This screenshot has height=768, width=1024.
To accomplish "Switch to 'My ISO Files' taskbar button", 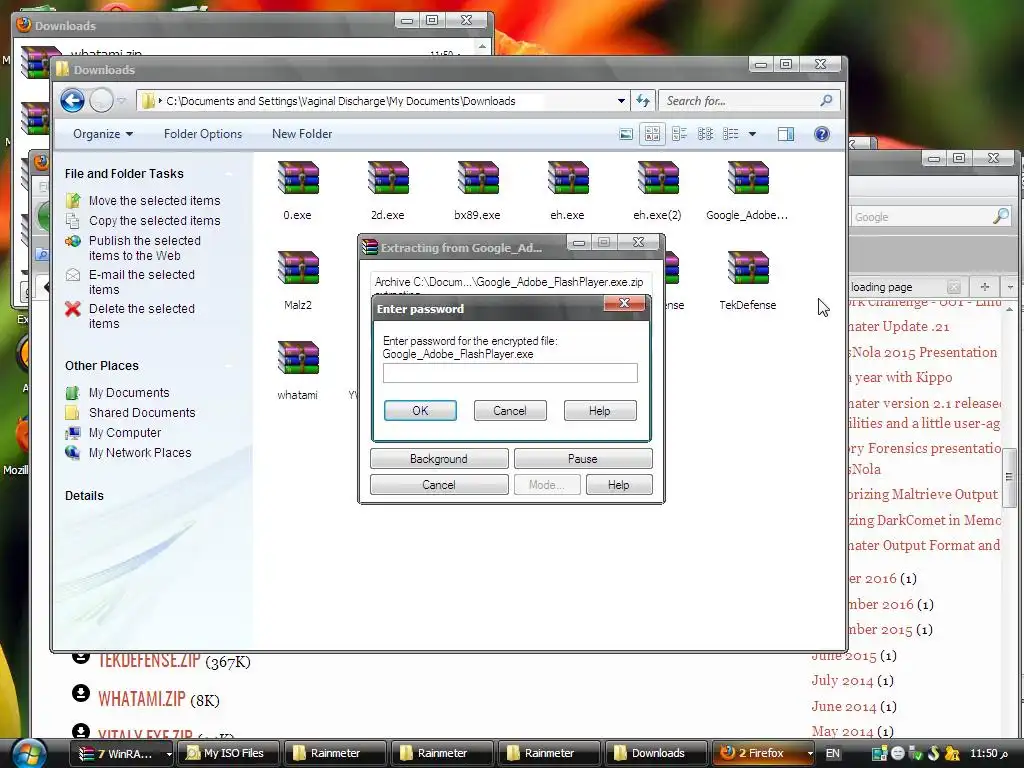I will pos(227,754).
